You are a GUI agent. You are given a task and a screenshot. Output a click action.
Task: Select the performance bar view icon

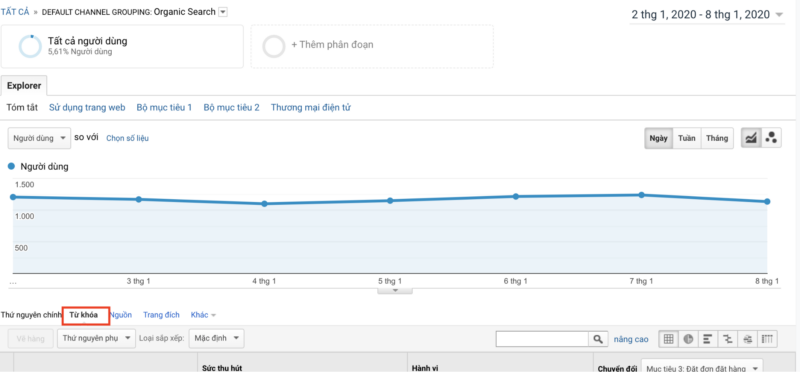pos(707,338)
